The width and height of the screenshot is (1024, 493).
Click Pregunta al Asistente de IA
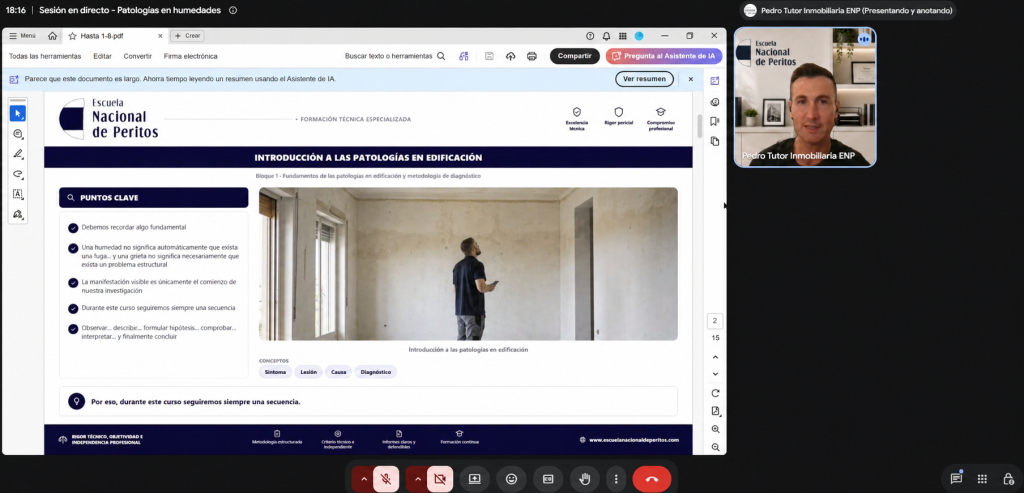point(664,56)
